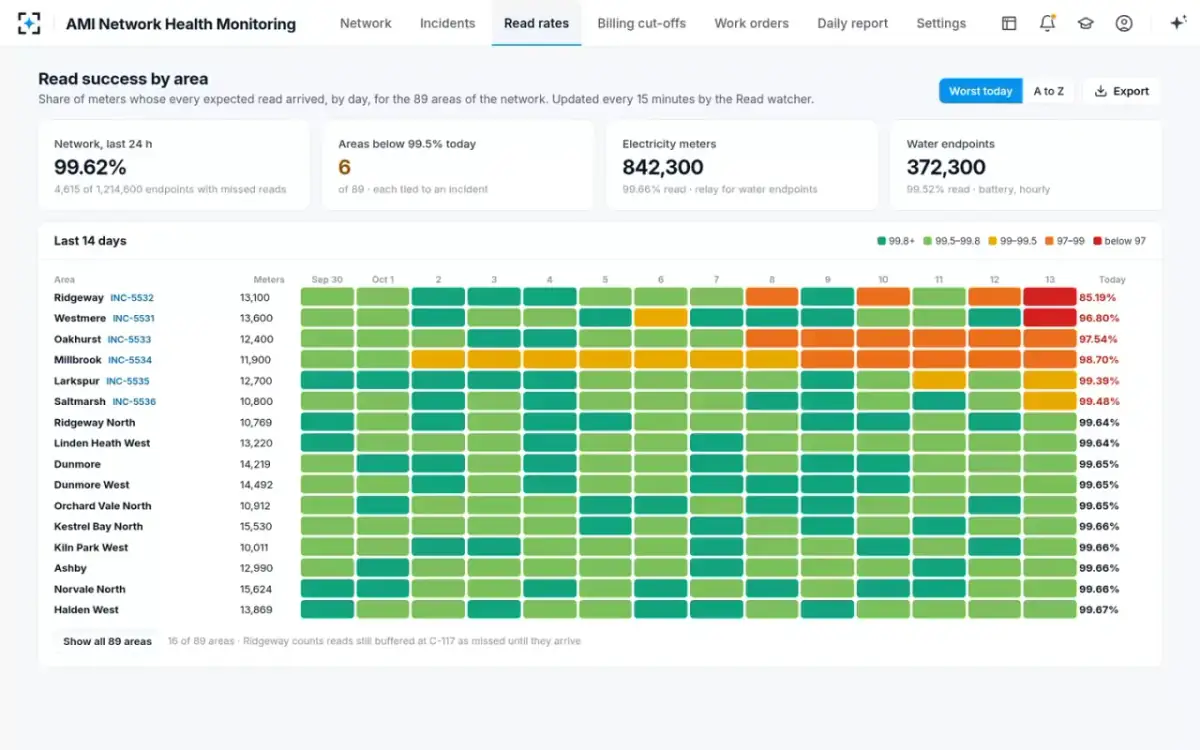The image size is (1200, 750).
Task: Open incident link INC-5535
Action: coord(128,381)
